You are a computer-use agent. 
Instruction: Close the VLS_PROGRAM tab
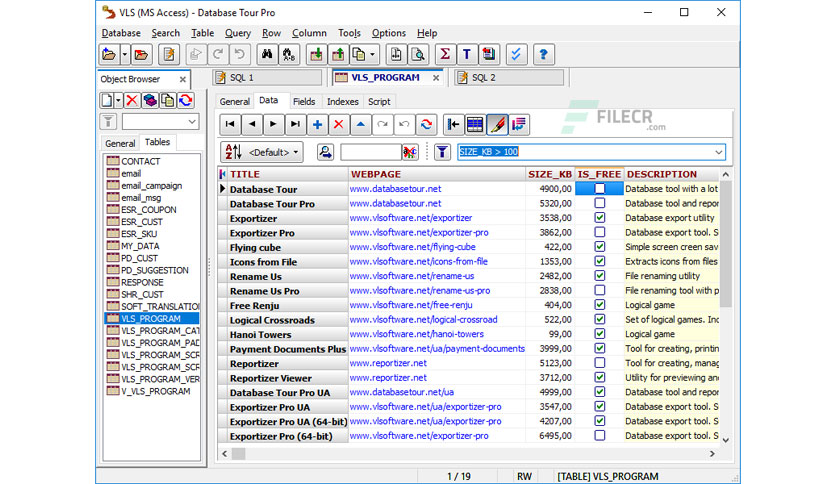436,78
